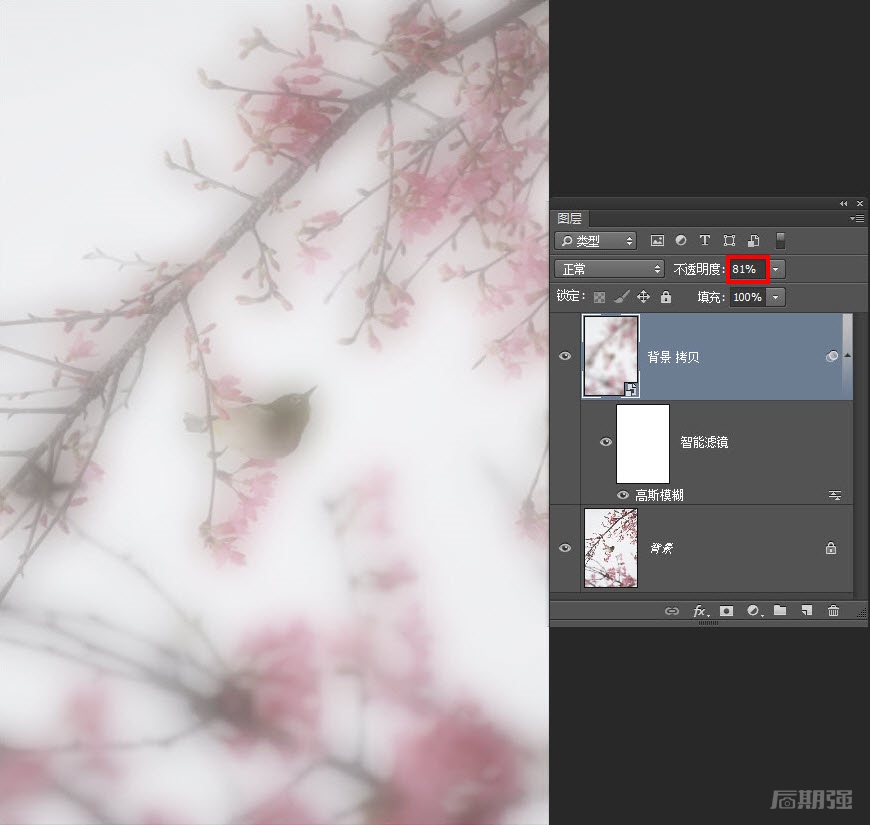The image size is (870, 825).
Task: Lock transparent pixels icon
Action: [x=599, y=297]
